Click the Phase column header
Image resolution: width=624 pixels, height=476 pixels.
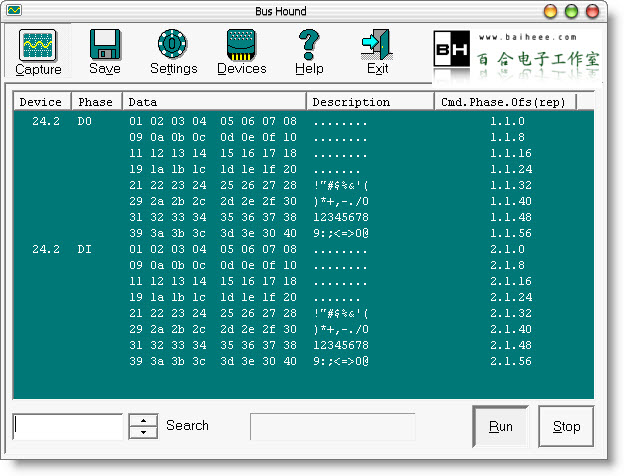(x=97, y=102)
